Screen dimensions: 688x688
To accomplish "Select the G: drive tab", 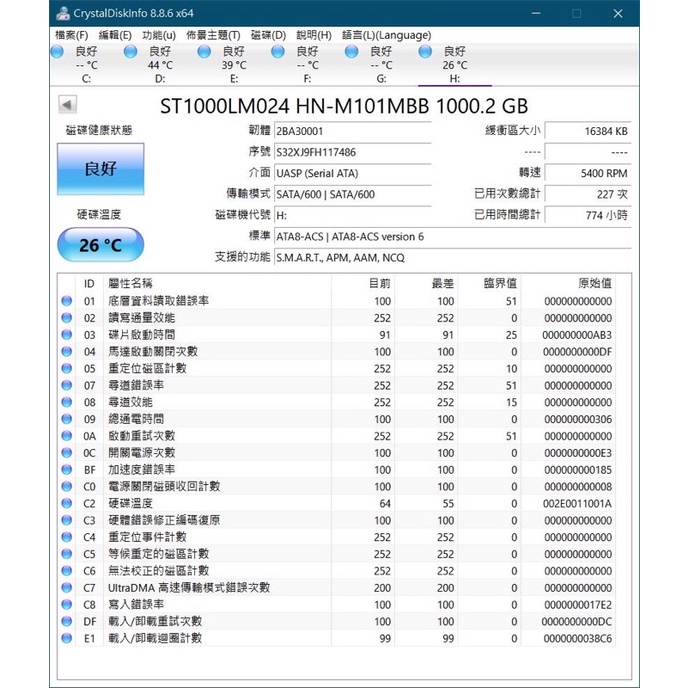I will pyautogui.click(x=380, y=64).
